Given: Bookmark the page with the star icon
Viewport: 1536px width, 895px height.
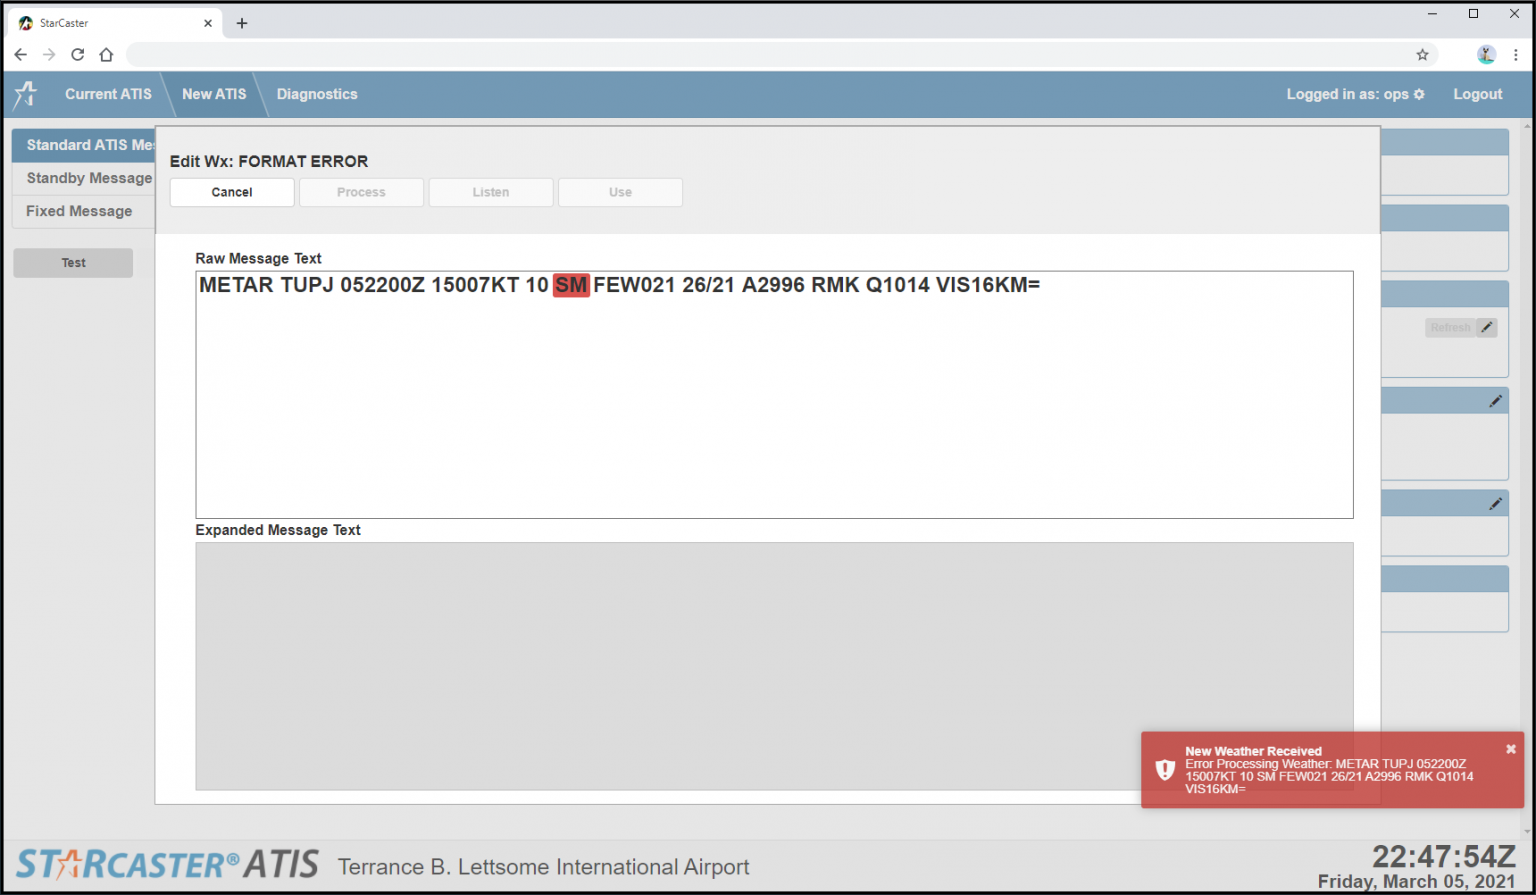Looking at the screenshot, I should (x=1422, y=54).
